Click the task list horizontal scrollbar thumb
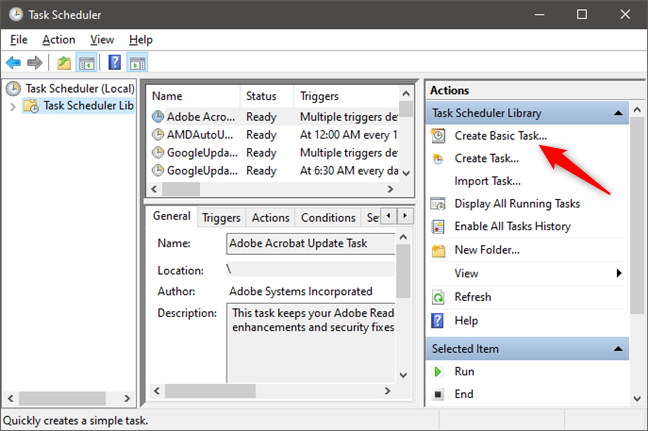 pyautogui.click(x=181, y=189)
